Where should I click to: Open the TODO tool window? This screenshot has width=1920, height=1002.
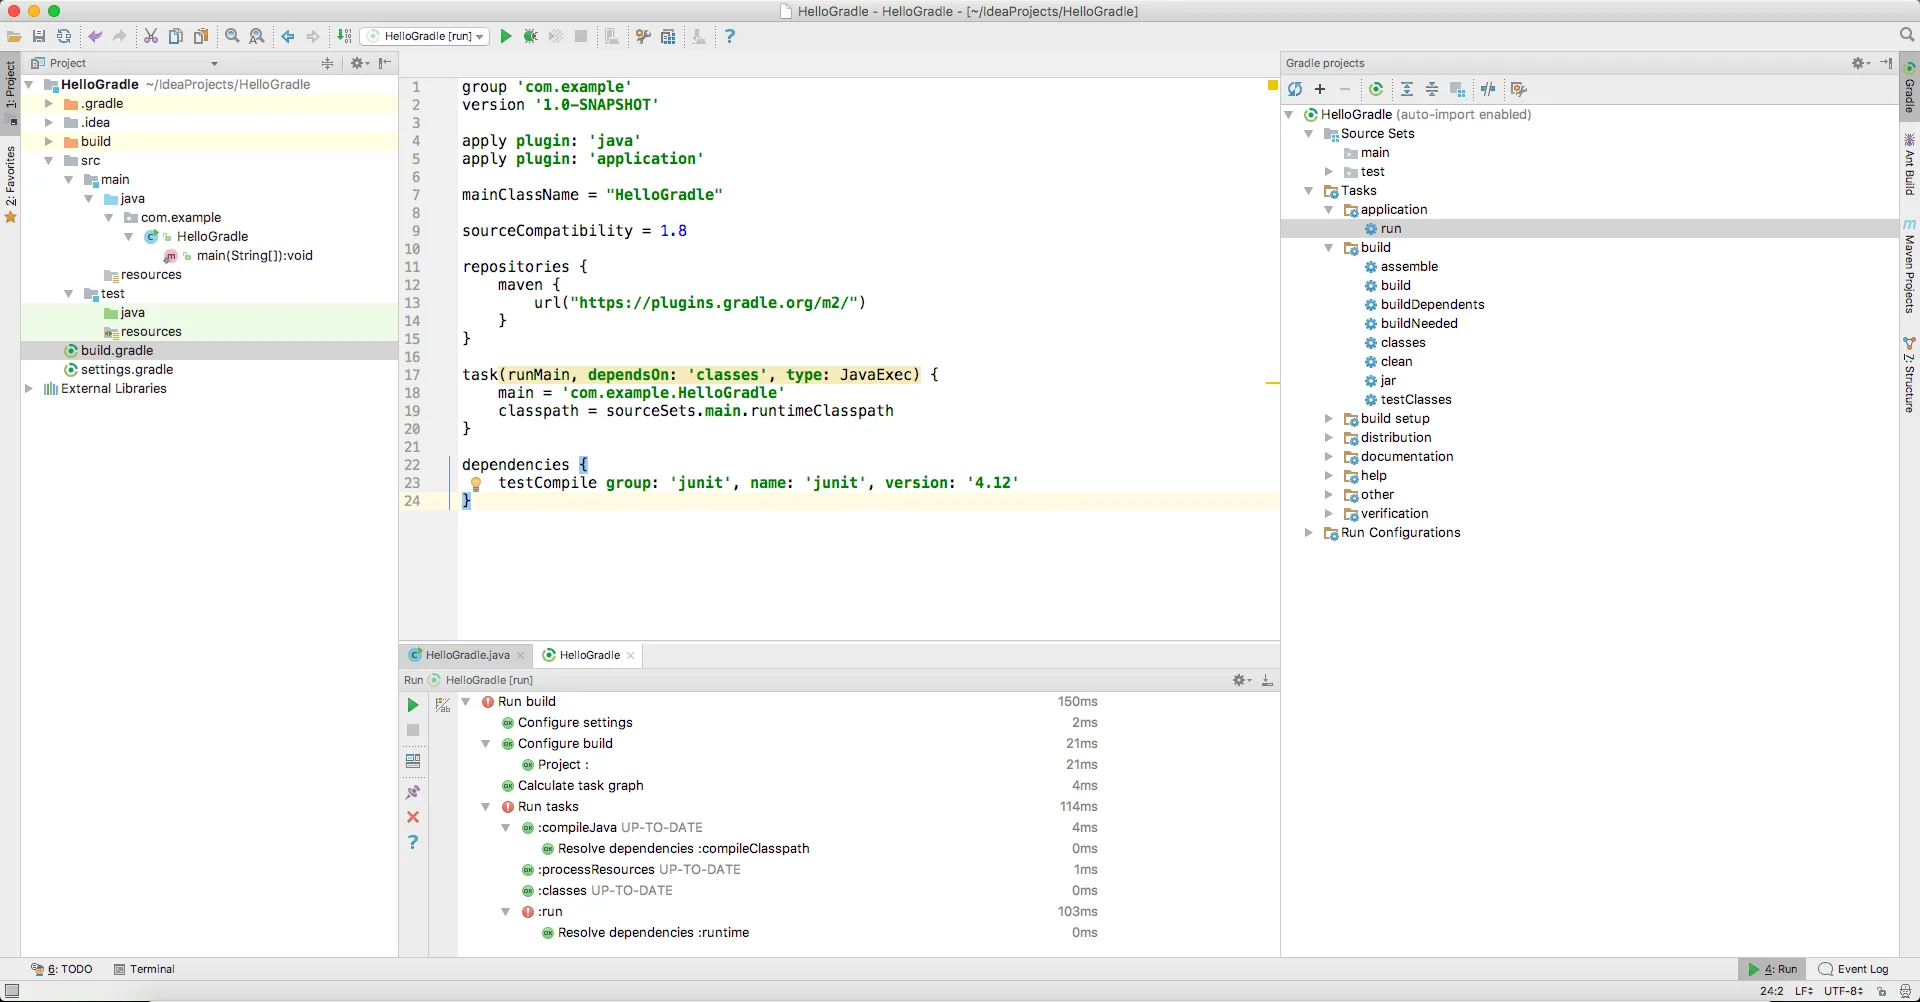(x=62, y=969)
